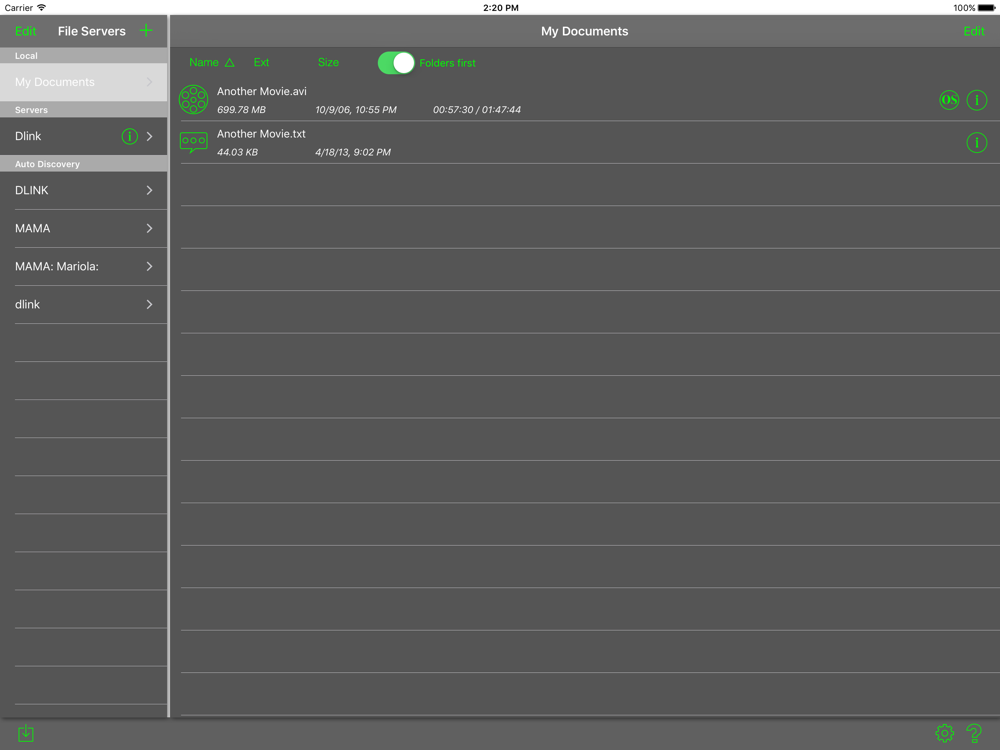Click the Wi-Fi icon in status bar
The width and height of the screenshot is (1000, 750).
pos(41,8)
